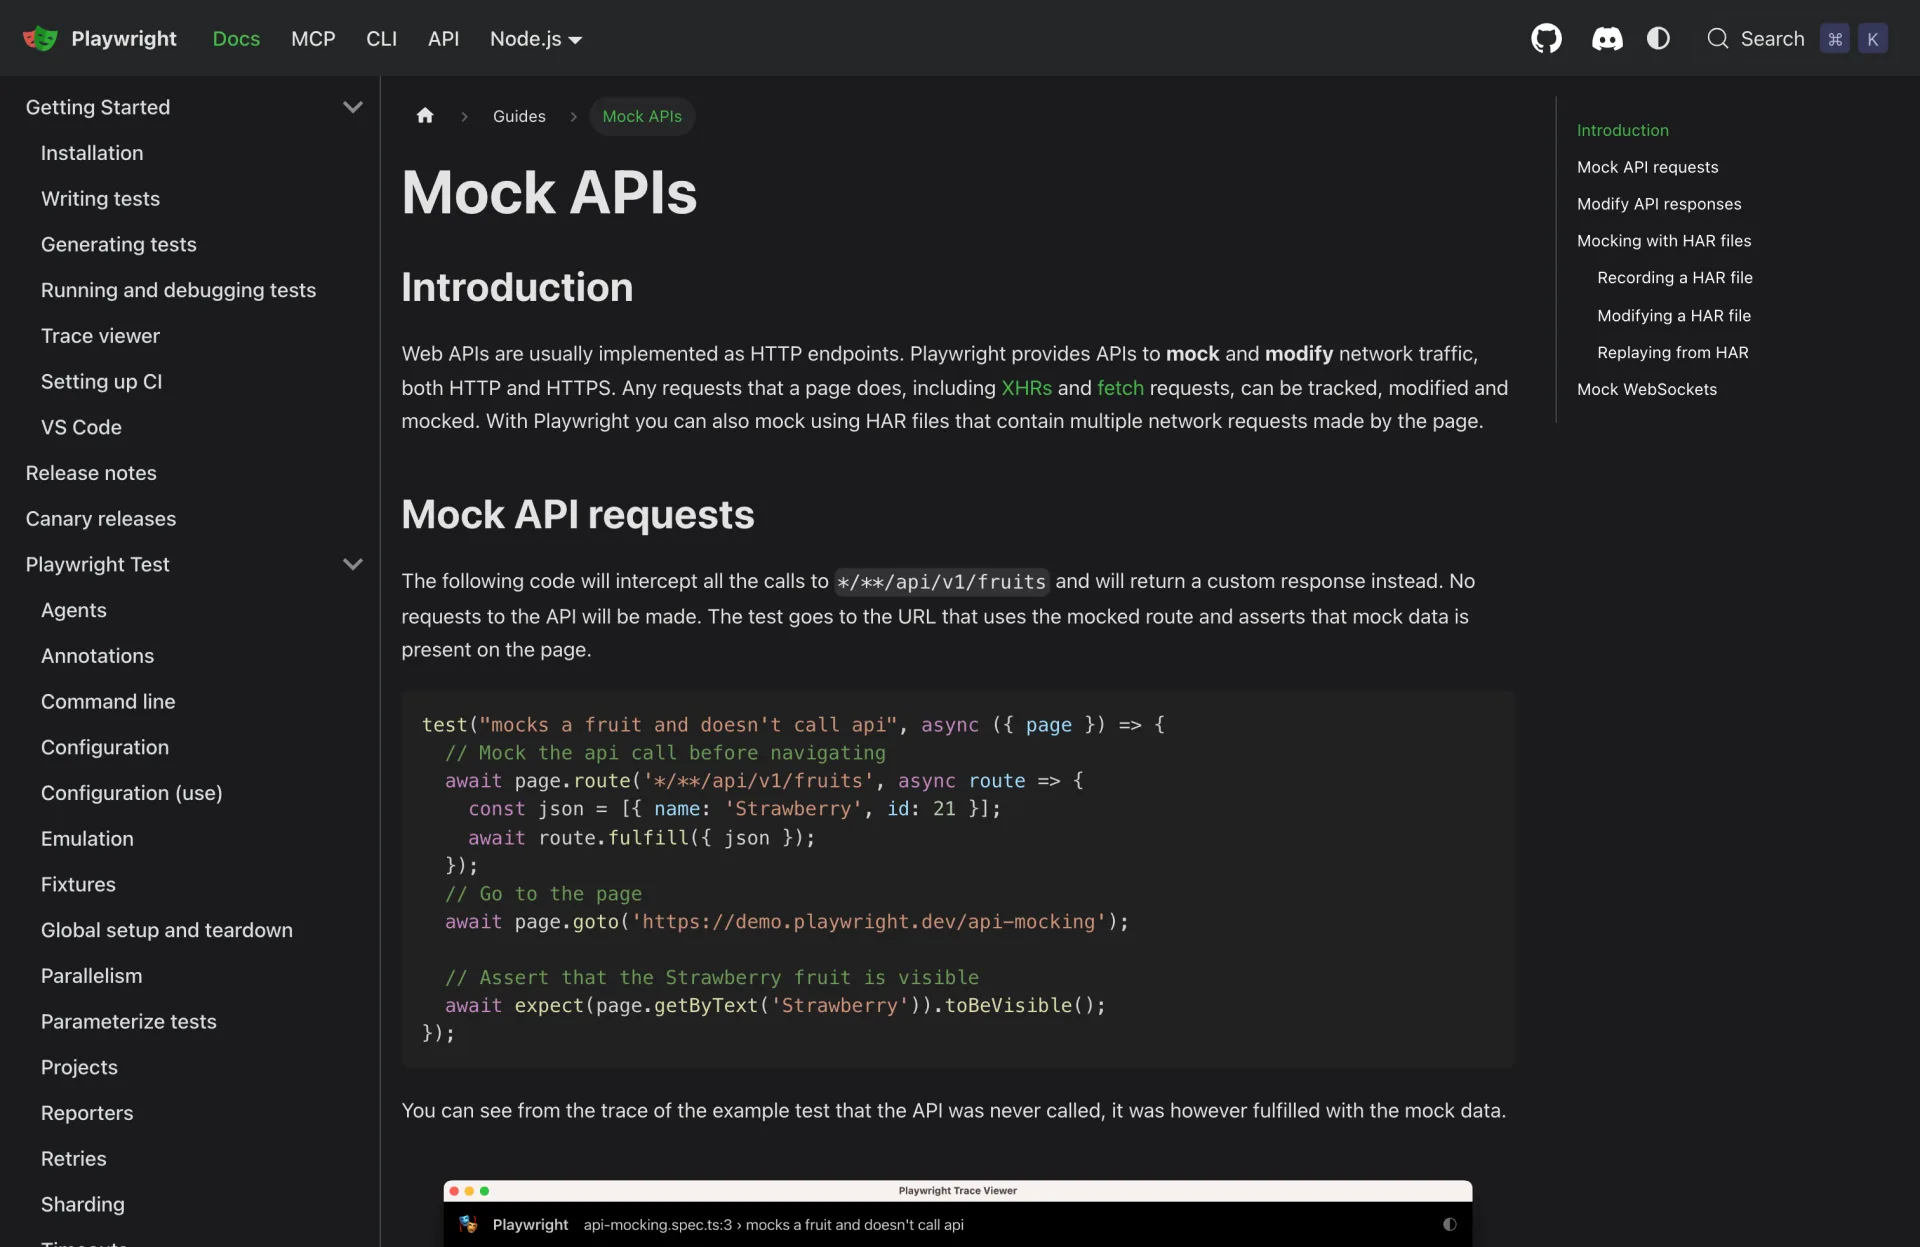1920x1247 pixels.
Task: Jump to Replaying from HAR
Action: point(1672,353)
